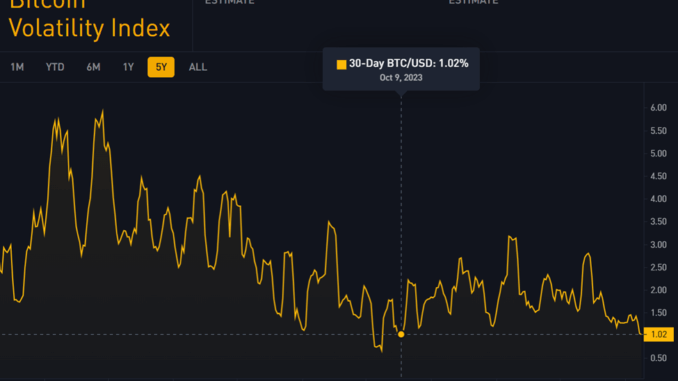Click the 0.50 y-axis label
The image size is (678, 381).
point(658,358)
